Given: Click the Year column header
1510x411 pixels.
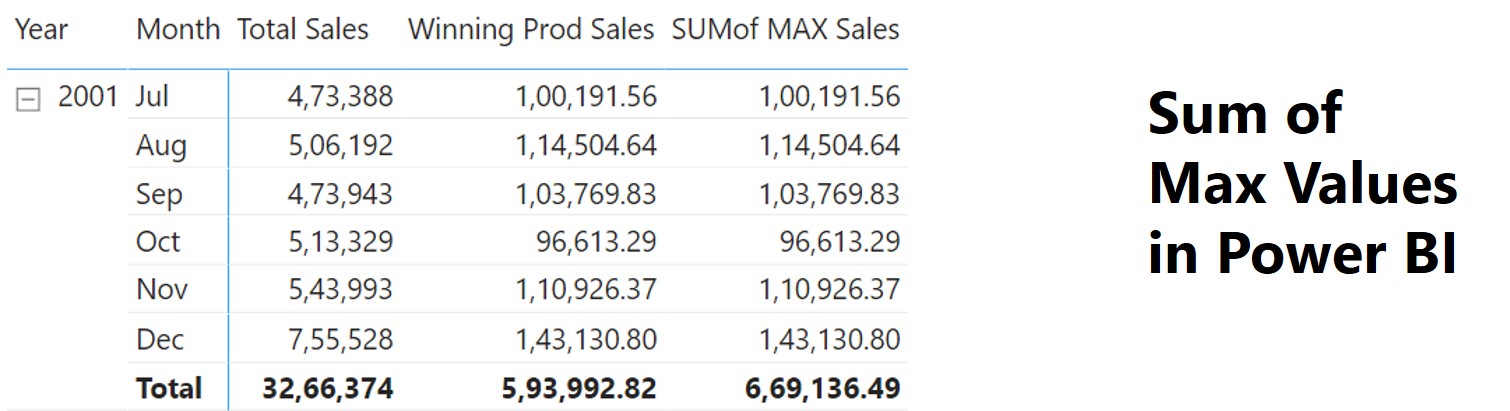Looking at the screenshot, I should pos(41,29).
